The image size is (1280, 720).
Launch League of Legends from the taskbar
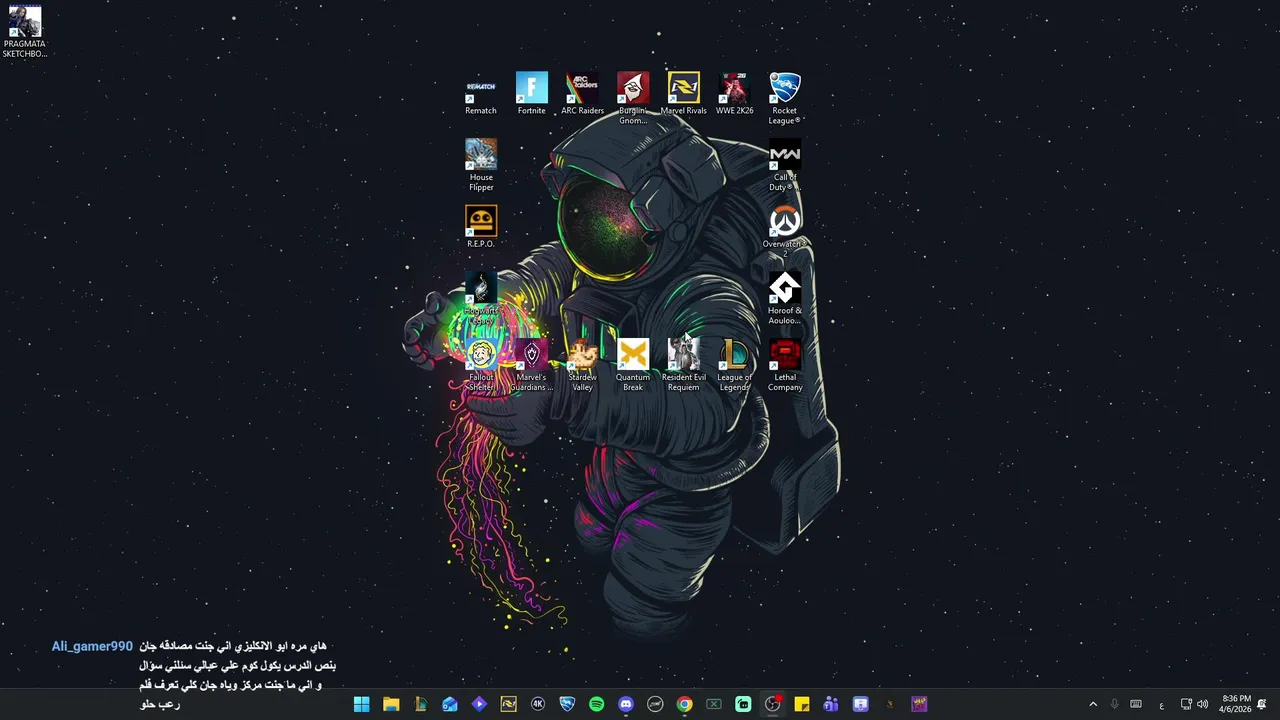[x=420, y=704]
